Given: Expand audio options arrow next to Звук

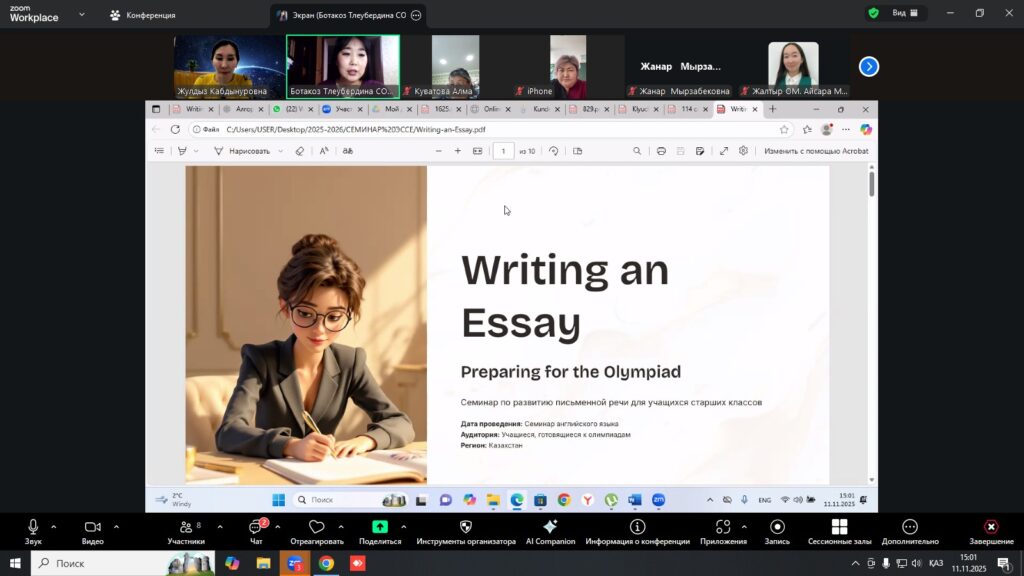Looking at the screenshot, I should (x=54, y=526).
